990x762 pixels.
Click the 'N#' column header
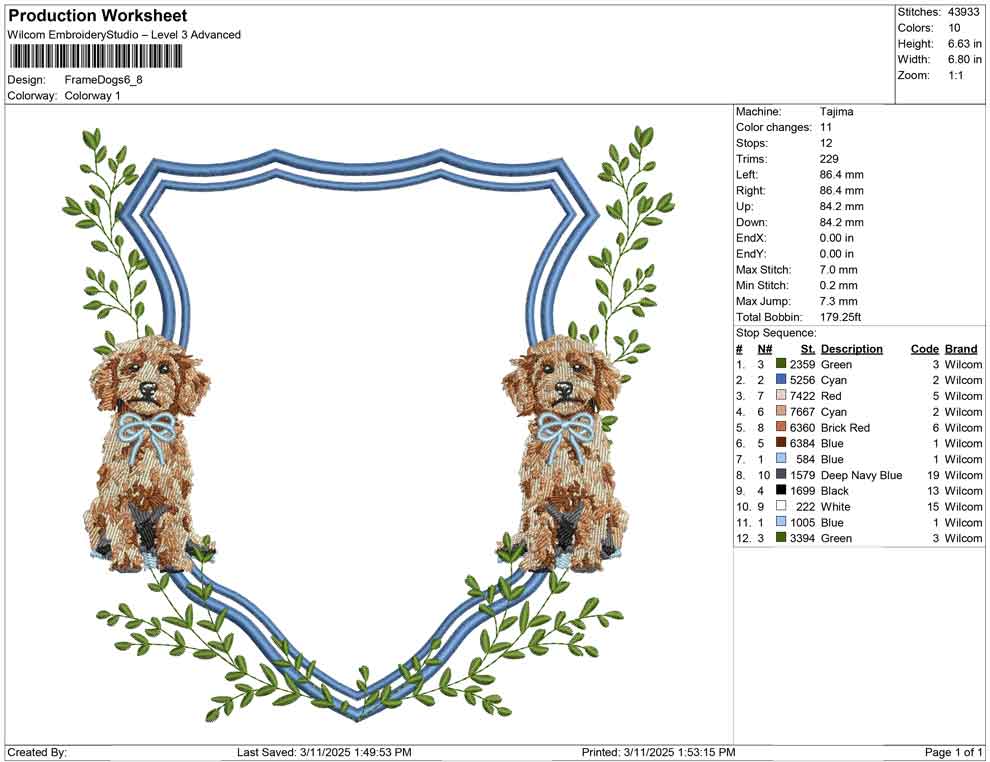[765, 349]
